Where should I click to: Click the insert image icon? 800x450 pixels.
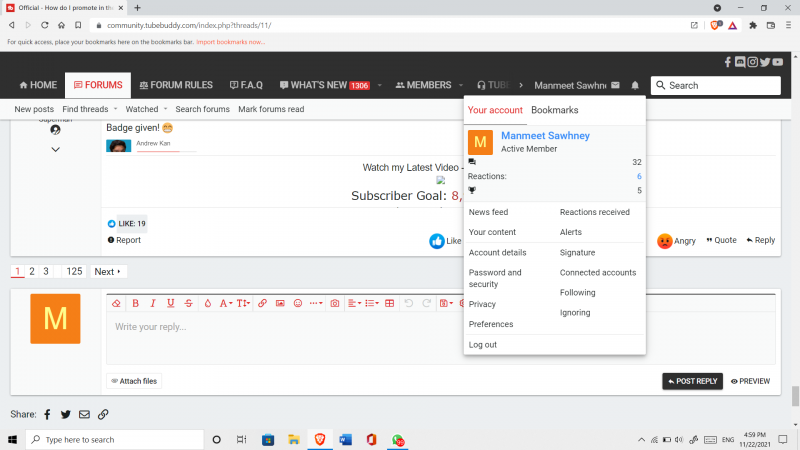pos(280,303)
